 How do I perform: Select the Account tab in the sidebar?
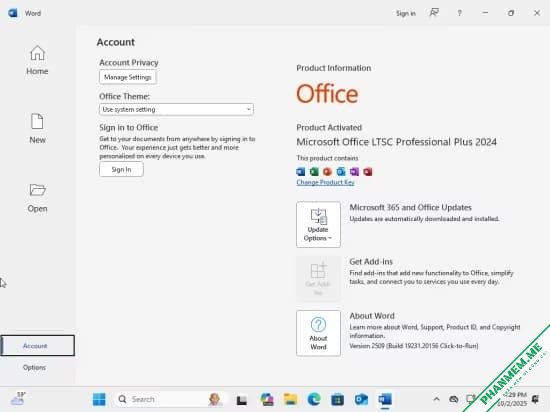coord(37,346)
